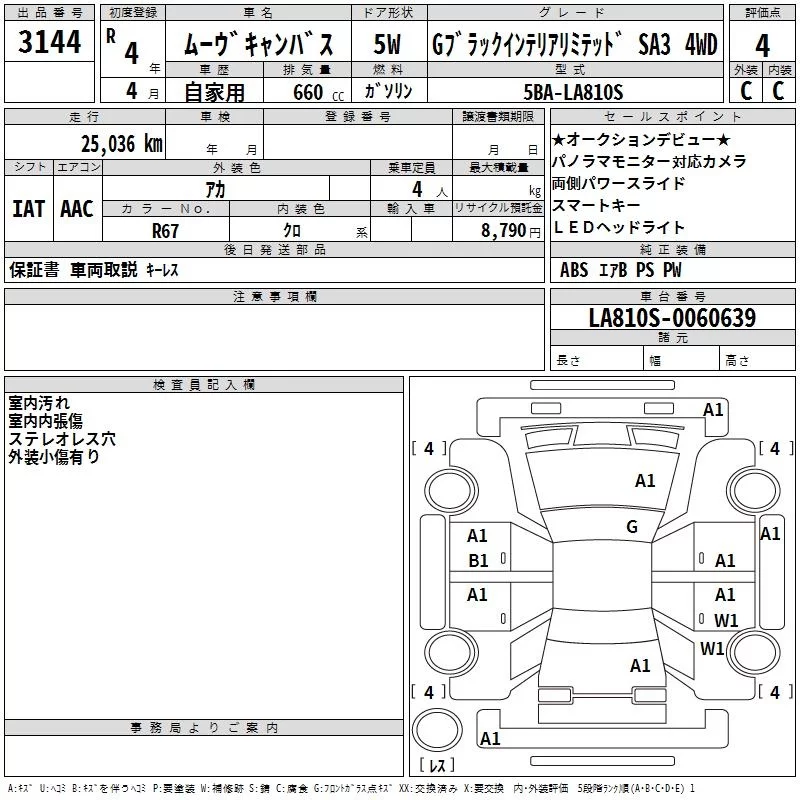This screenshot has height=800, width=800.
Task: Select 保証書 in later-shipped parts
Action: pyautogui.click(x=34, y=269)
